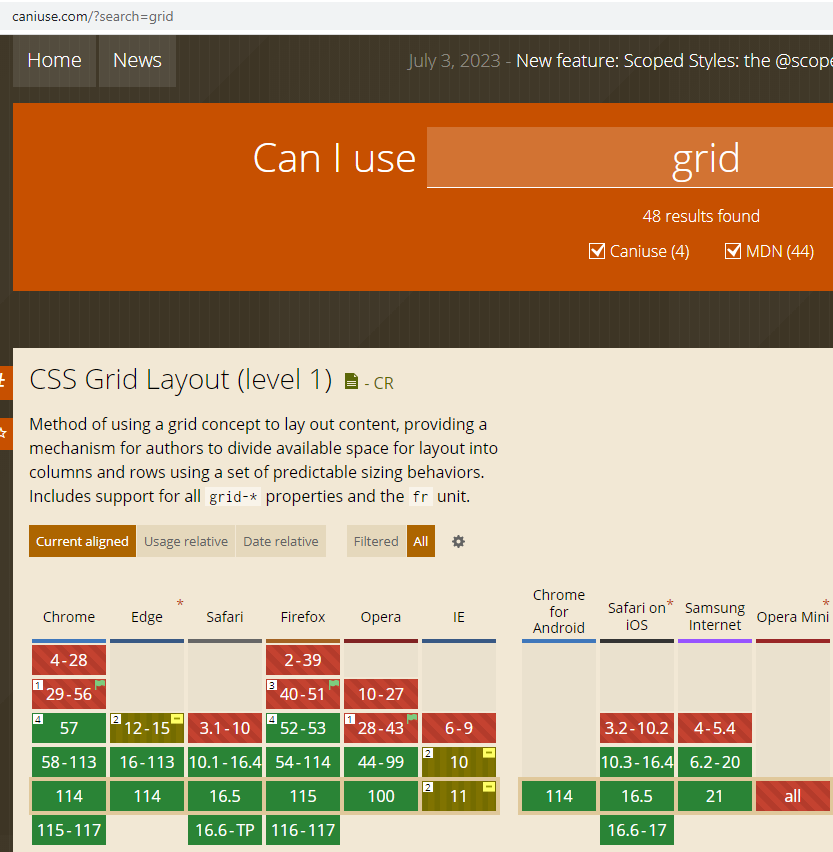This screenshot has width=833, height=852.
Task: Click the search field containing grid
Action: 630,158
